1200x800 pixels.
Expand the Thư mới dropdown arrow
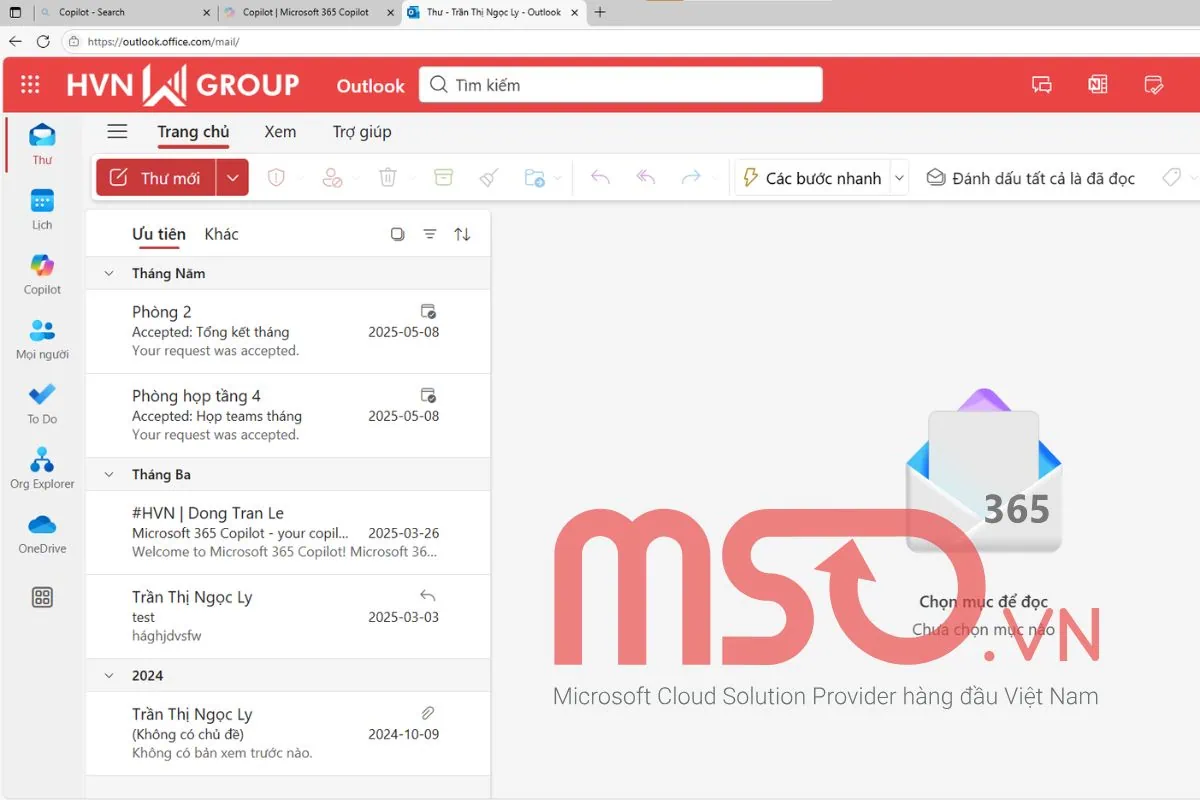pyautogui.click(x=232, y=178)
